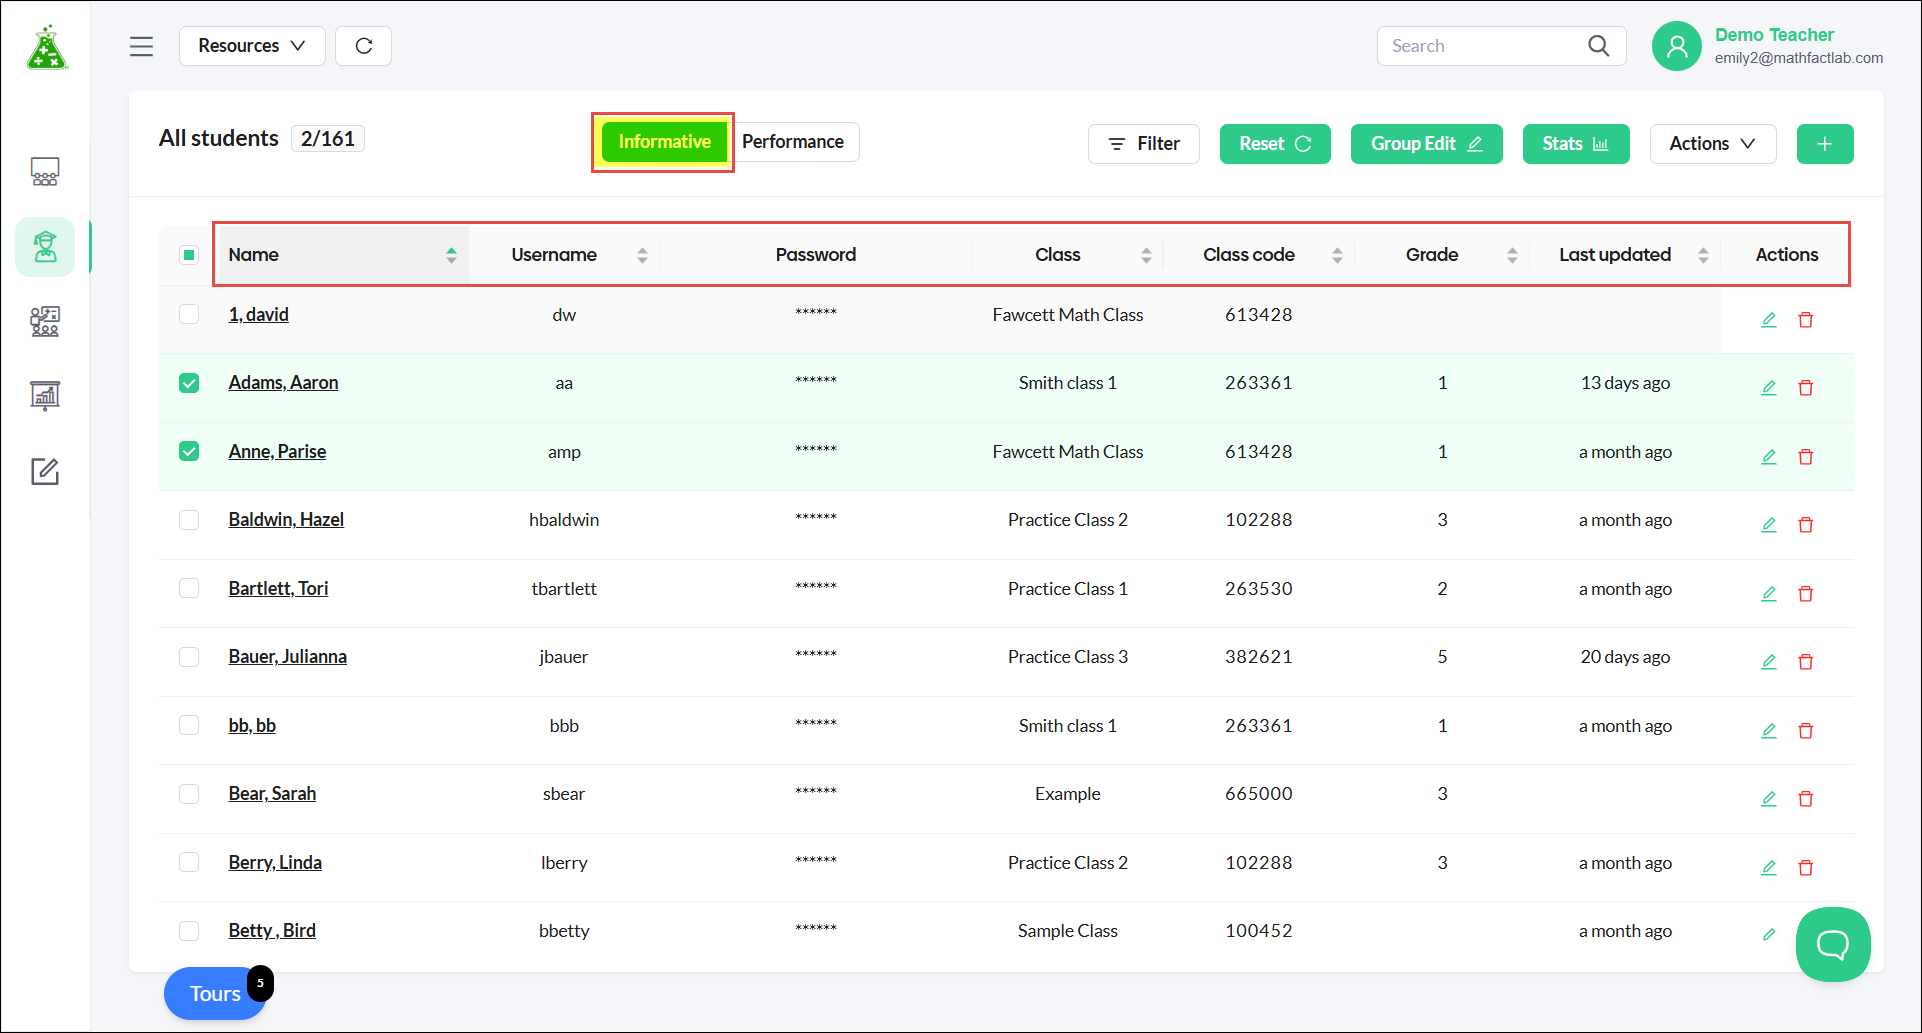Open the students page in sidebar
This screenshot has width=1922, height=1033.
click(x=45, y=246)
